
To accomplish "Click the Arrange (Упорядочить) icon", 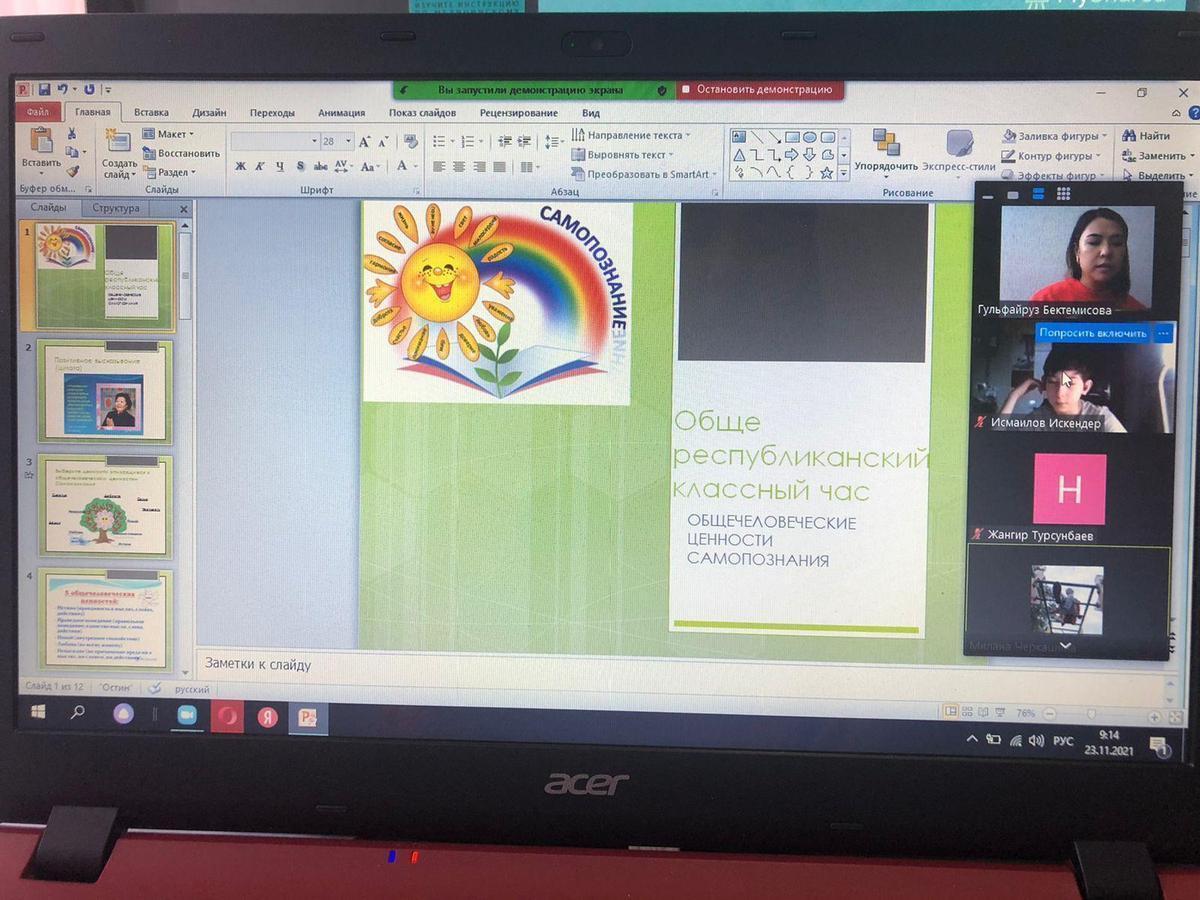I will pos(885,149).
